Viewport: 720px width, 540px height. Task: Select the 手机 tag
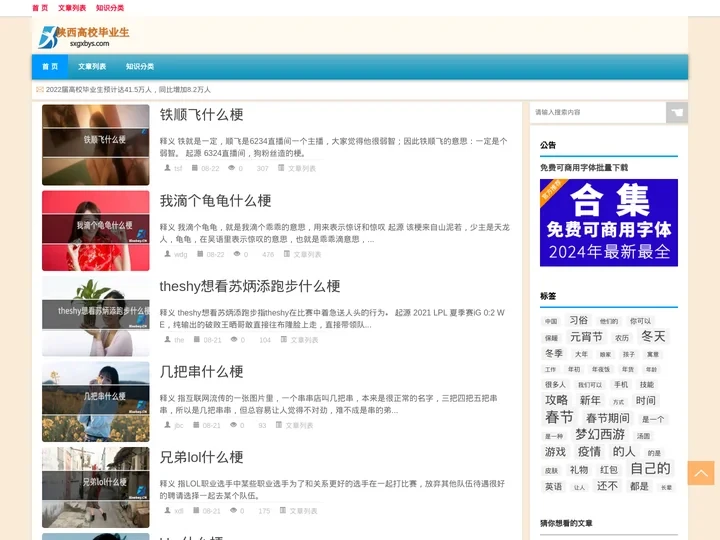tap(621, 384)
